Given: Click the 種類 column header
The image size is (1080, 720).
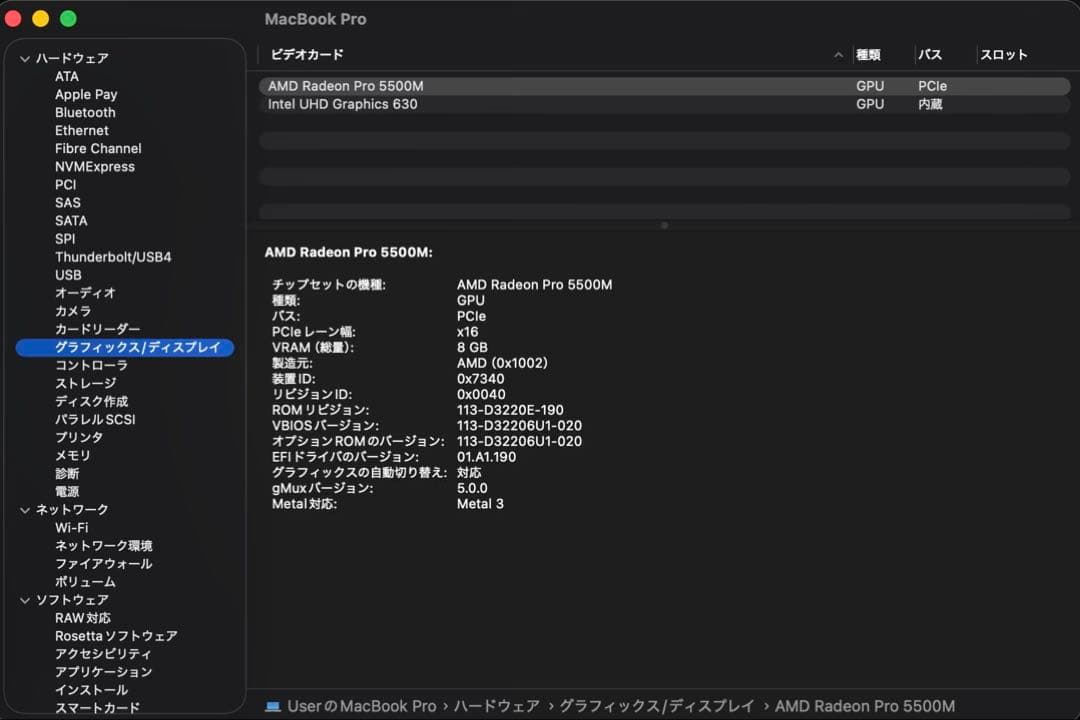Looking at the screenshot, I should click(x=868, y=55).
